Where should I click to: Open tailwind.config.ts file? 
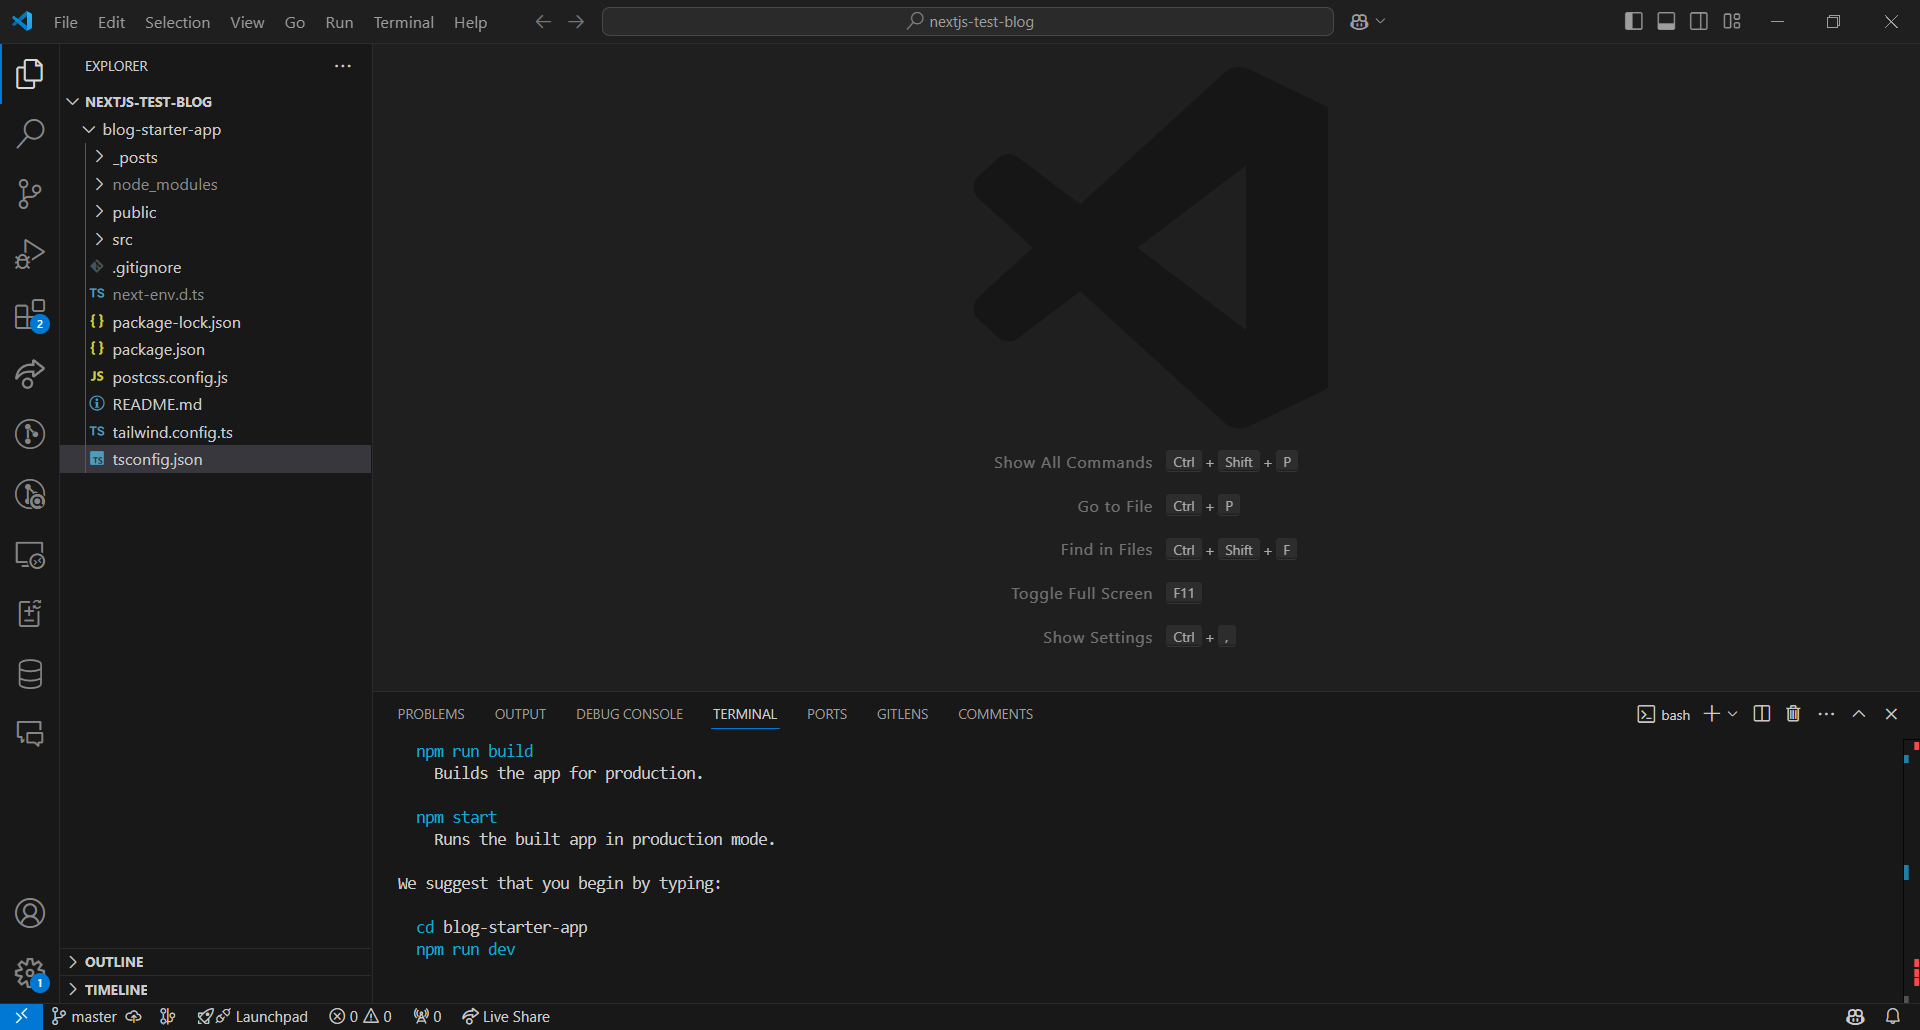coord(215,432)
